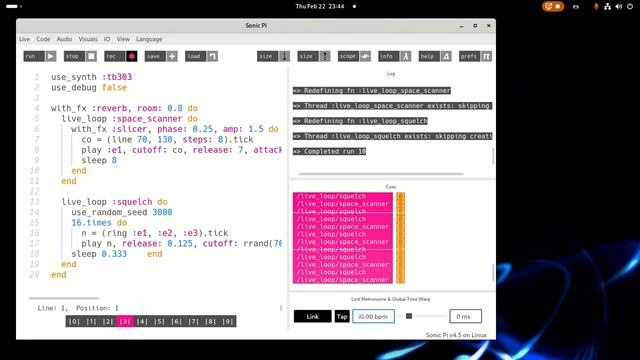Click the 'use_synth :tb303' code line

click(91, 77)
